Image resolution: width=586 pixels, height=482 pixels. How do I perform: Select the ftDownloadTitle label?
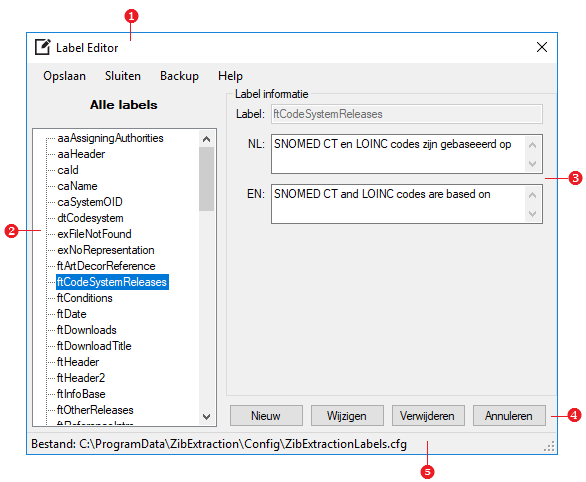pyautogui.click(x=94, y=346)
